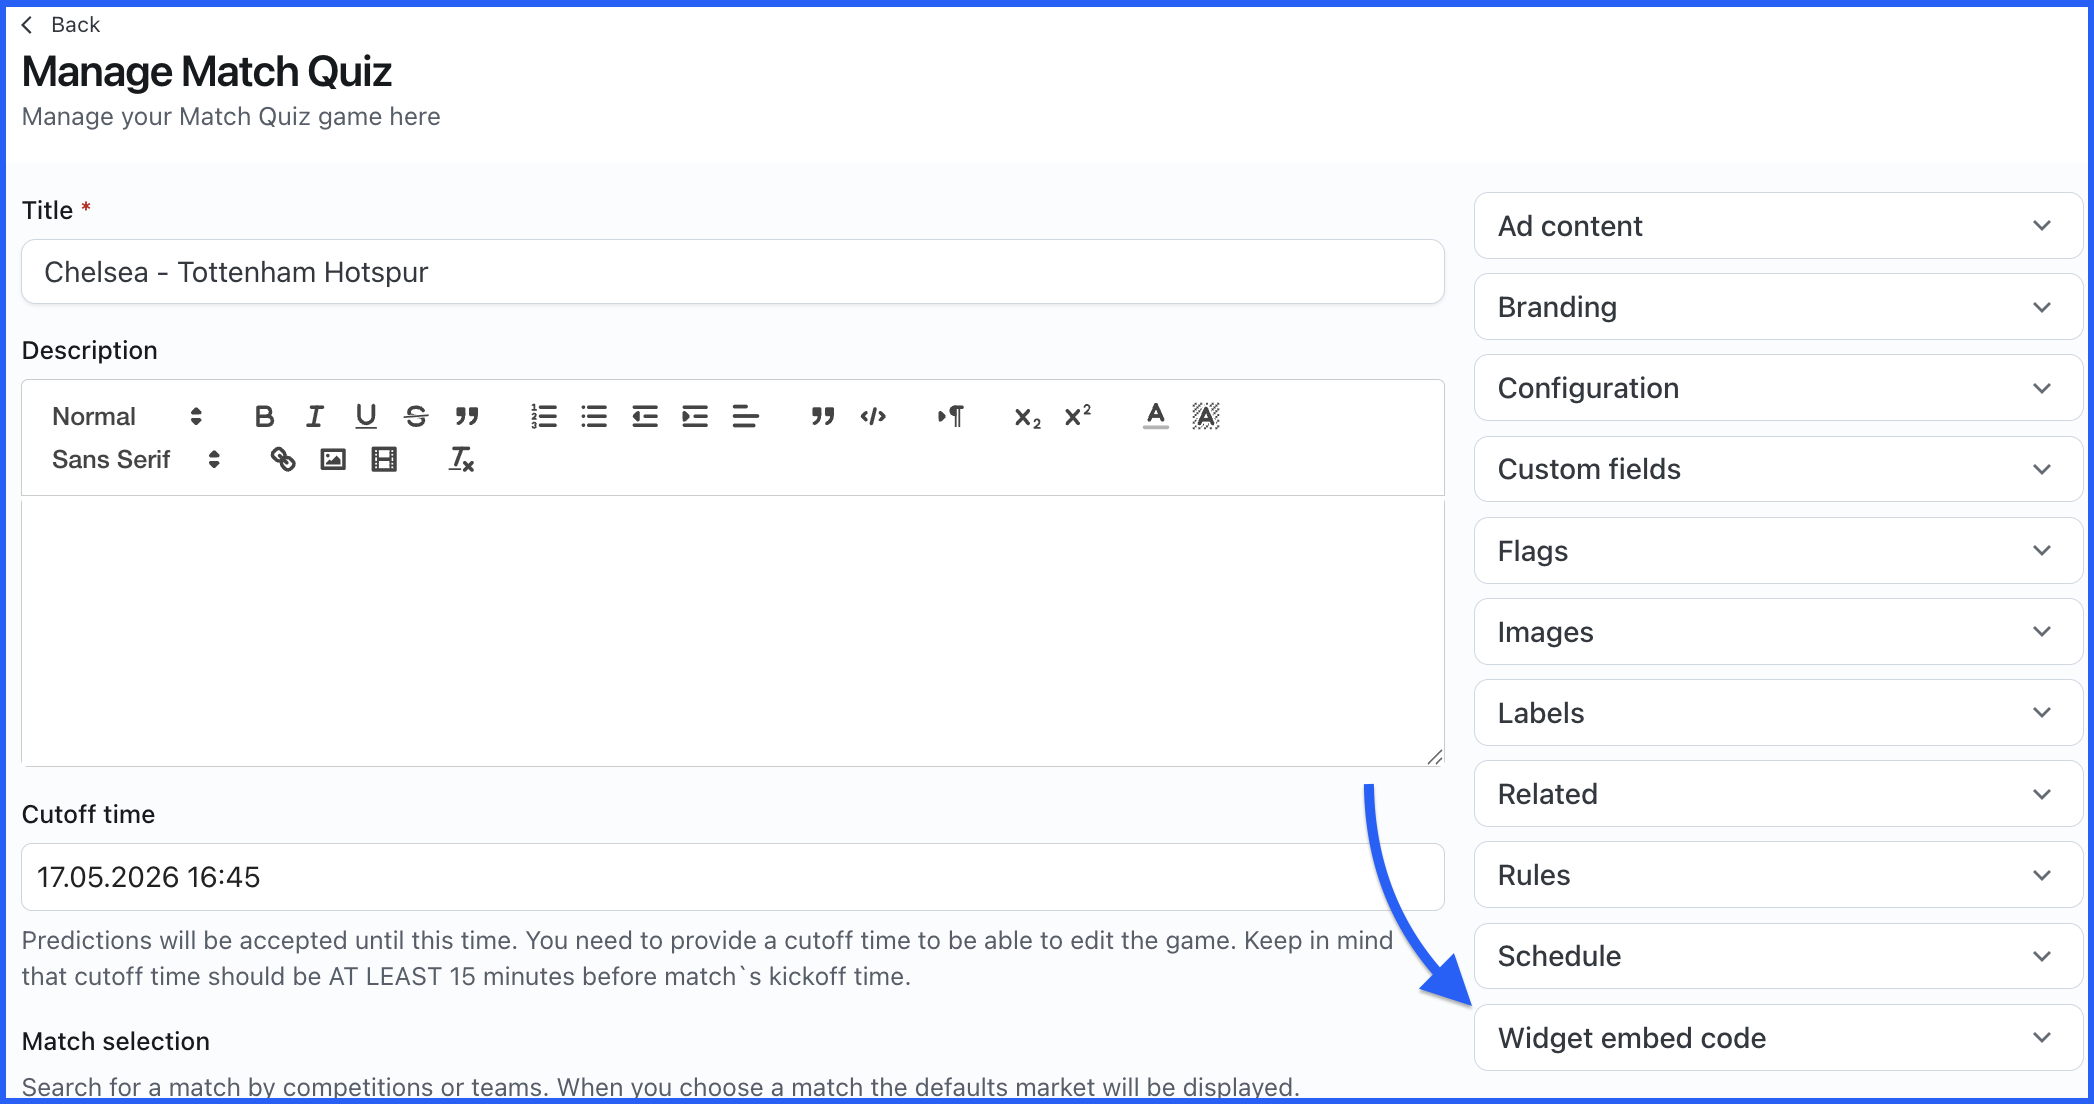2094x1104 pixels.
Task: Click the code block icon
Action: (873, 416)
